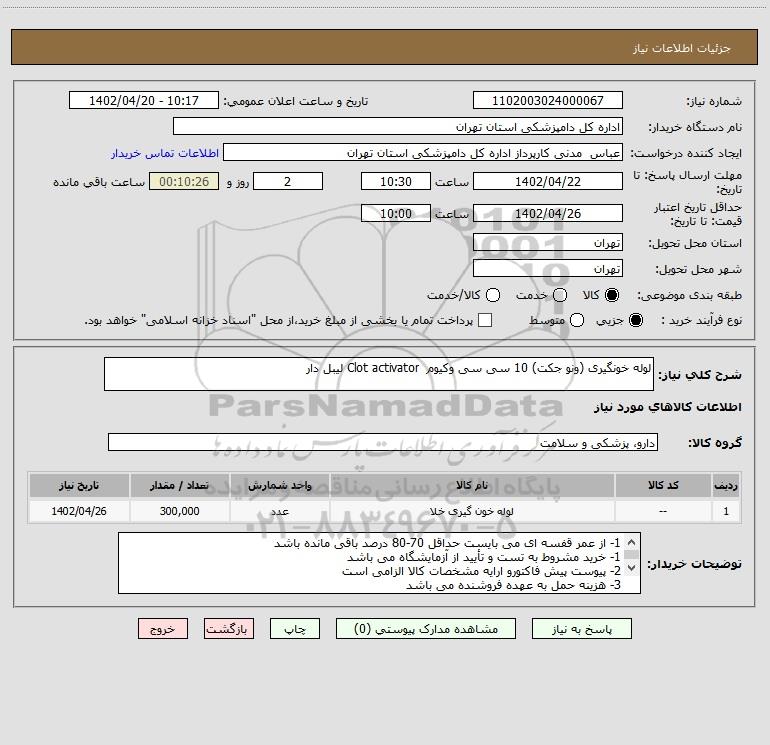Click row number 1 cell
This screenshot has width=770, height=745.
(726, 511)
